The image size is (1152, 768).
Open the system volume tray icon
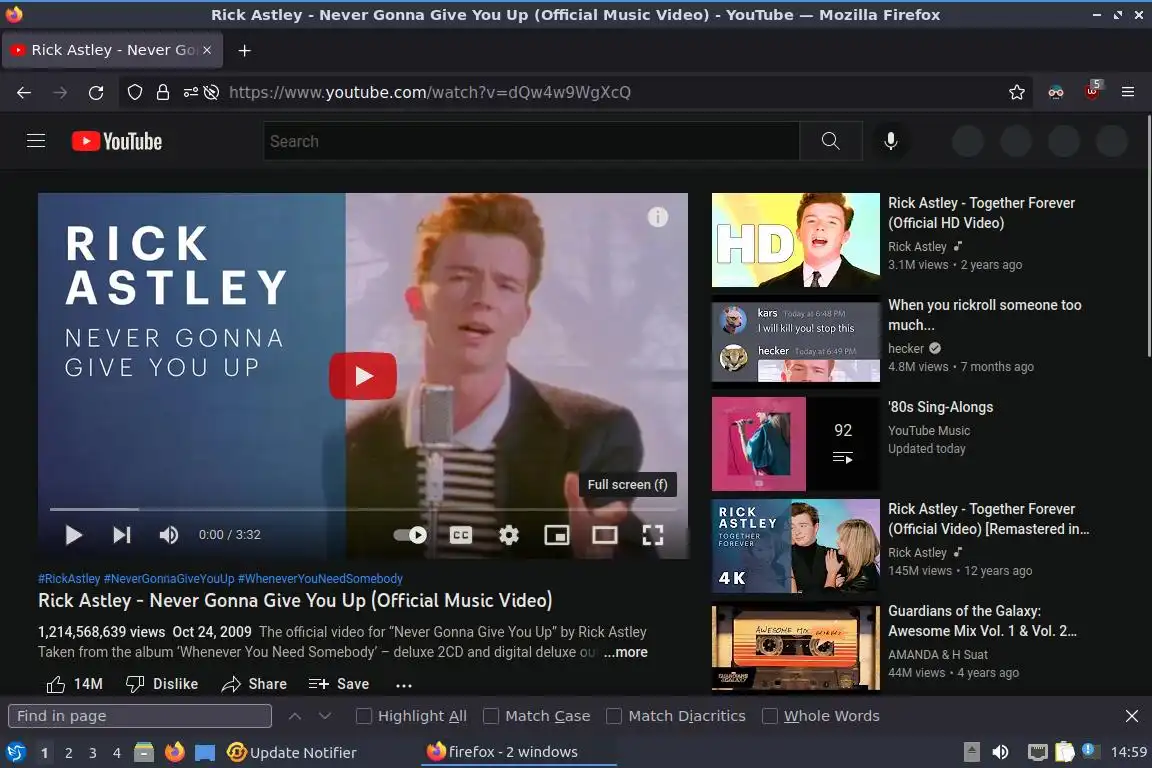click(1000, 753)
